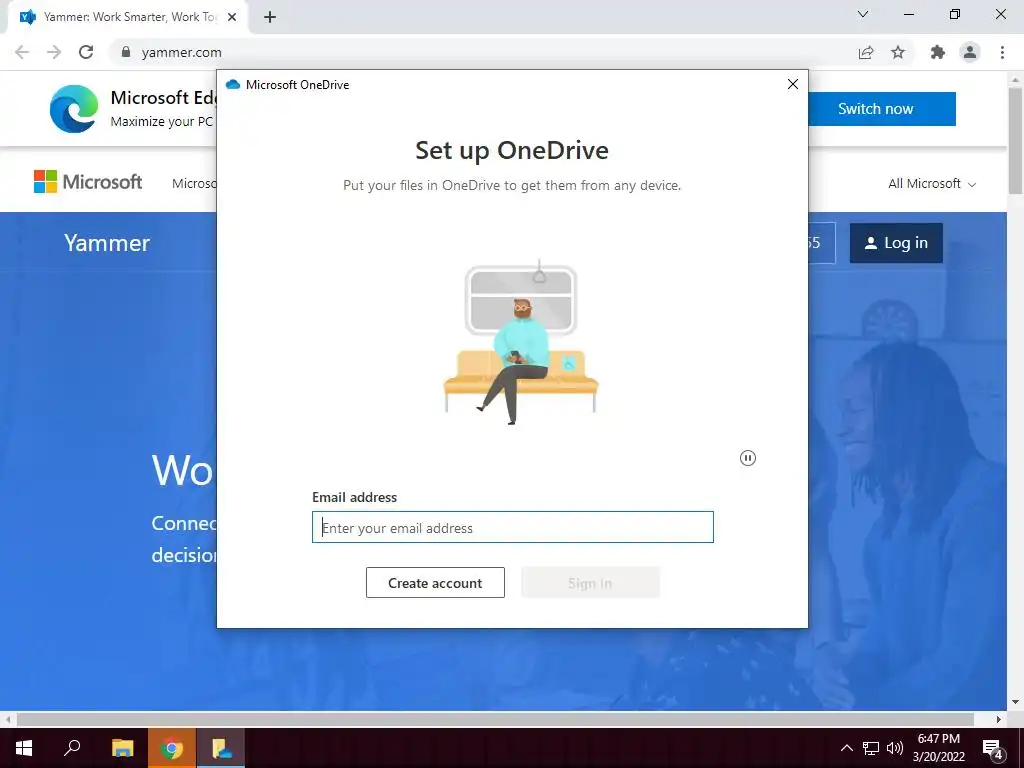Click the Chrome back arrow

[22, 52]
